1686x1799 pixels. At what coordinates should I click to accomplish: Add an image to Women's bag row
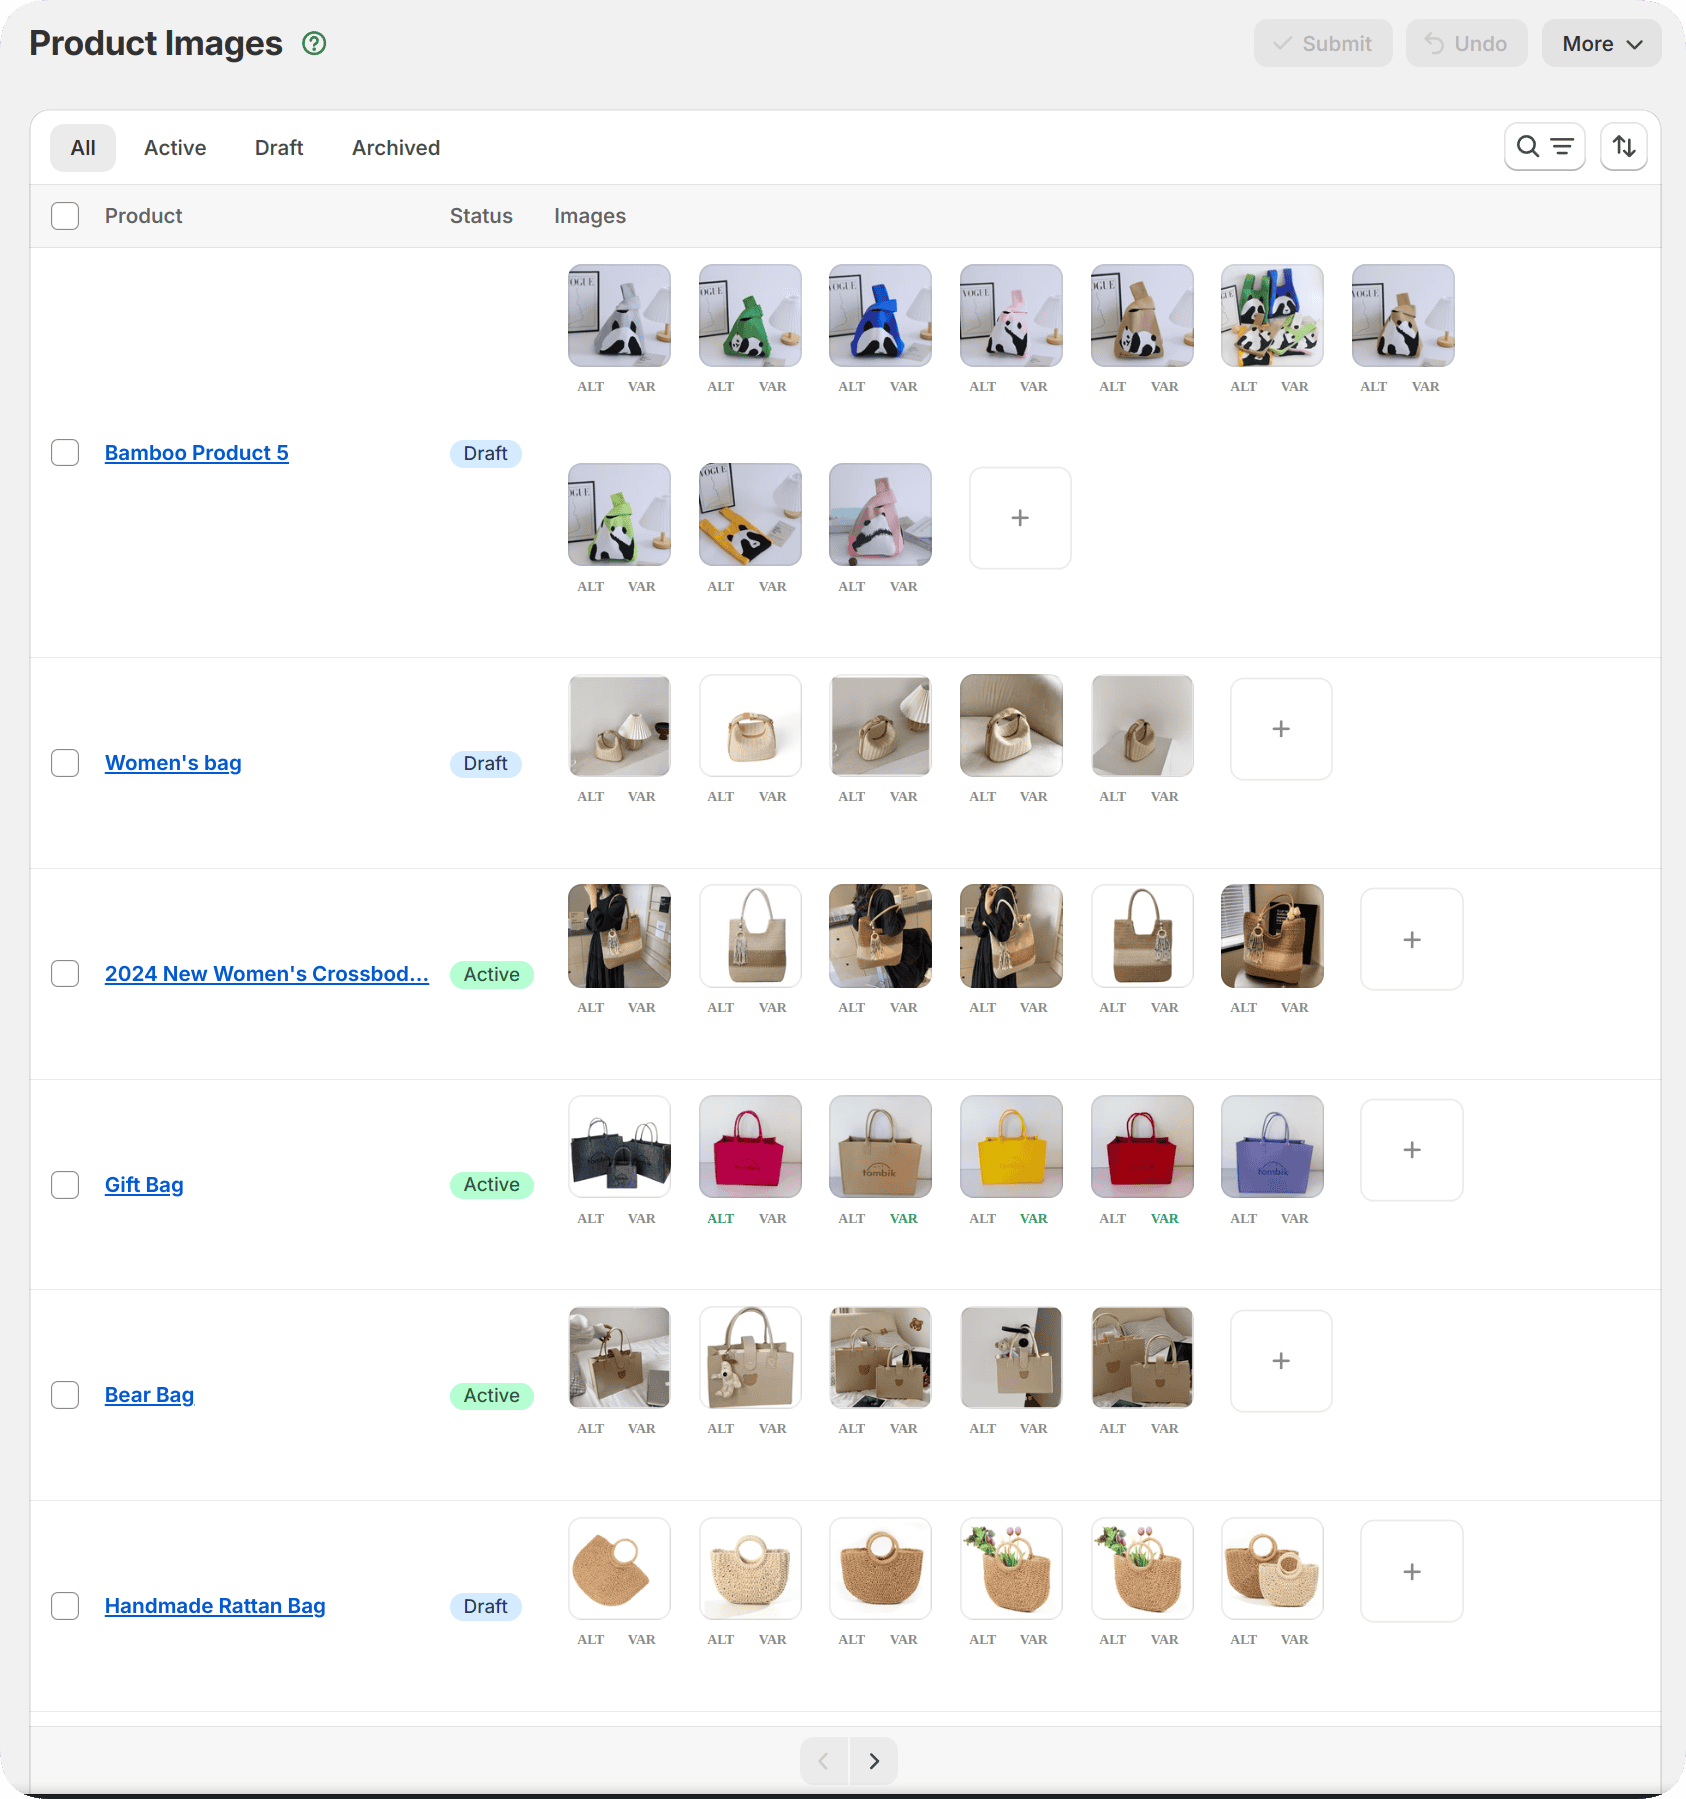click(1280, 728)
